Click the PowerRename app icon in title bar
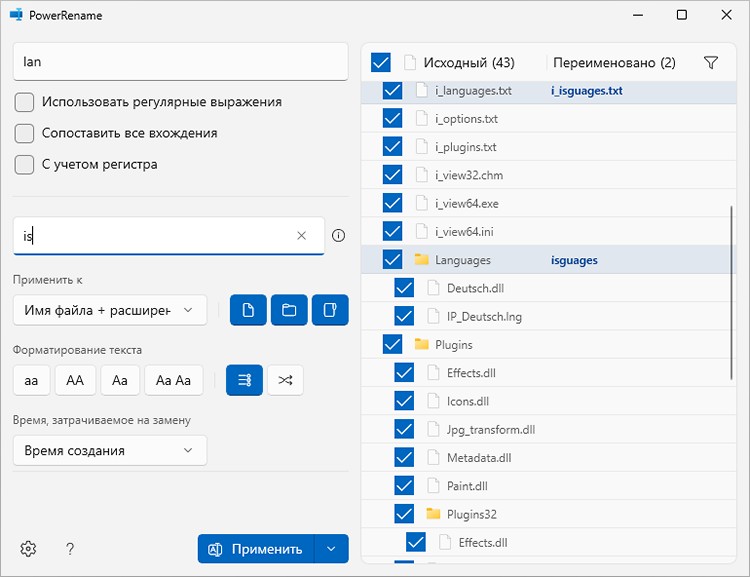 (x=16, y=15)
